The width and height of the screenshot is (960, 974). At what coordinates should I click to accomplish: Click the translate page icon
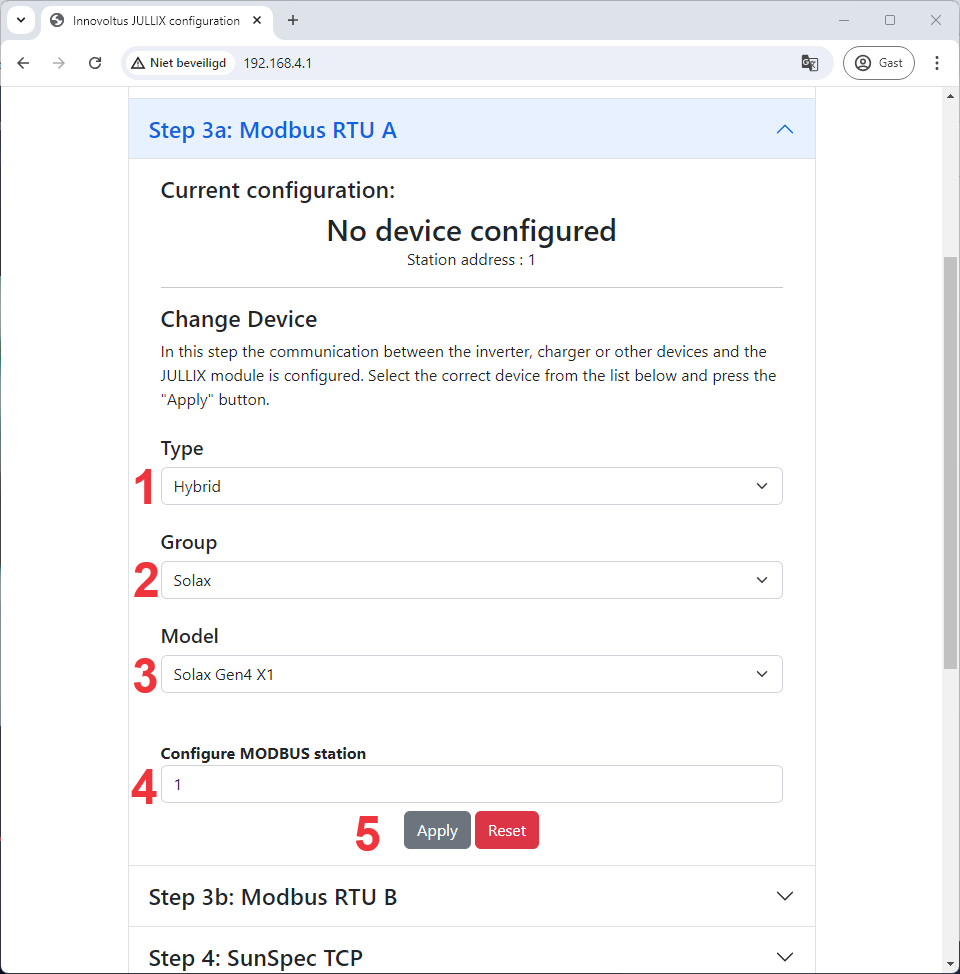pyautogui.click(x=810, y=63)
